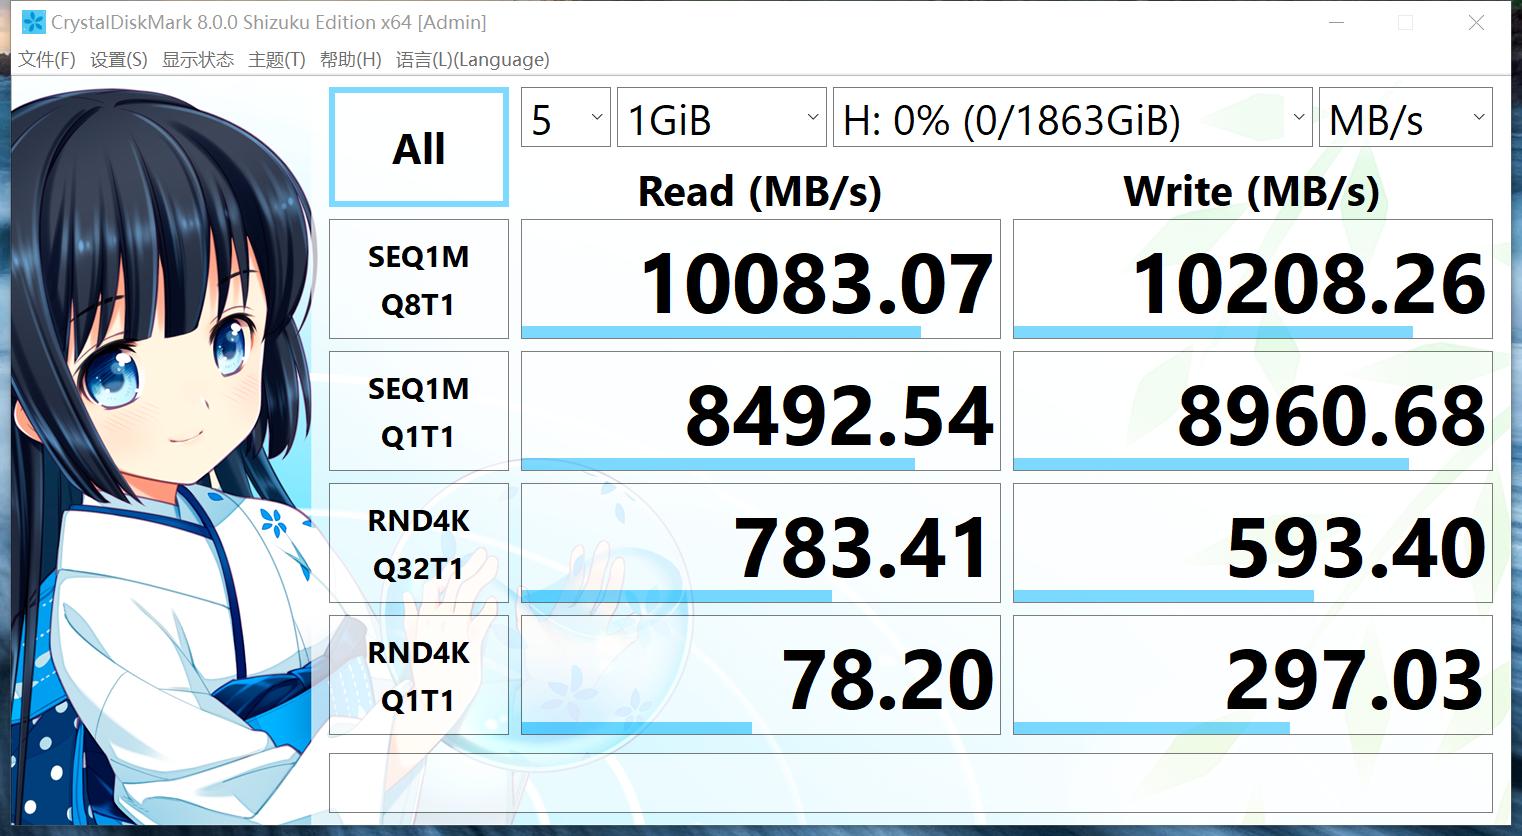1522x836 pixels.
Task: Click the Read (MB/s) column header
Action: point(760,191)
